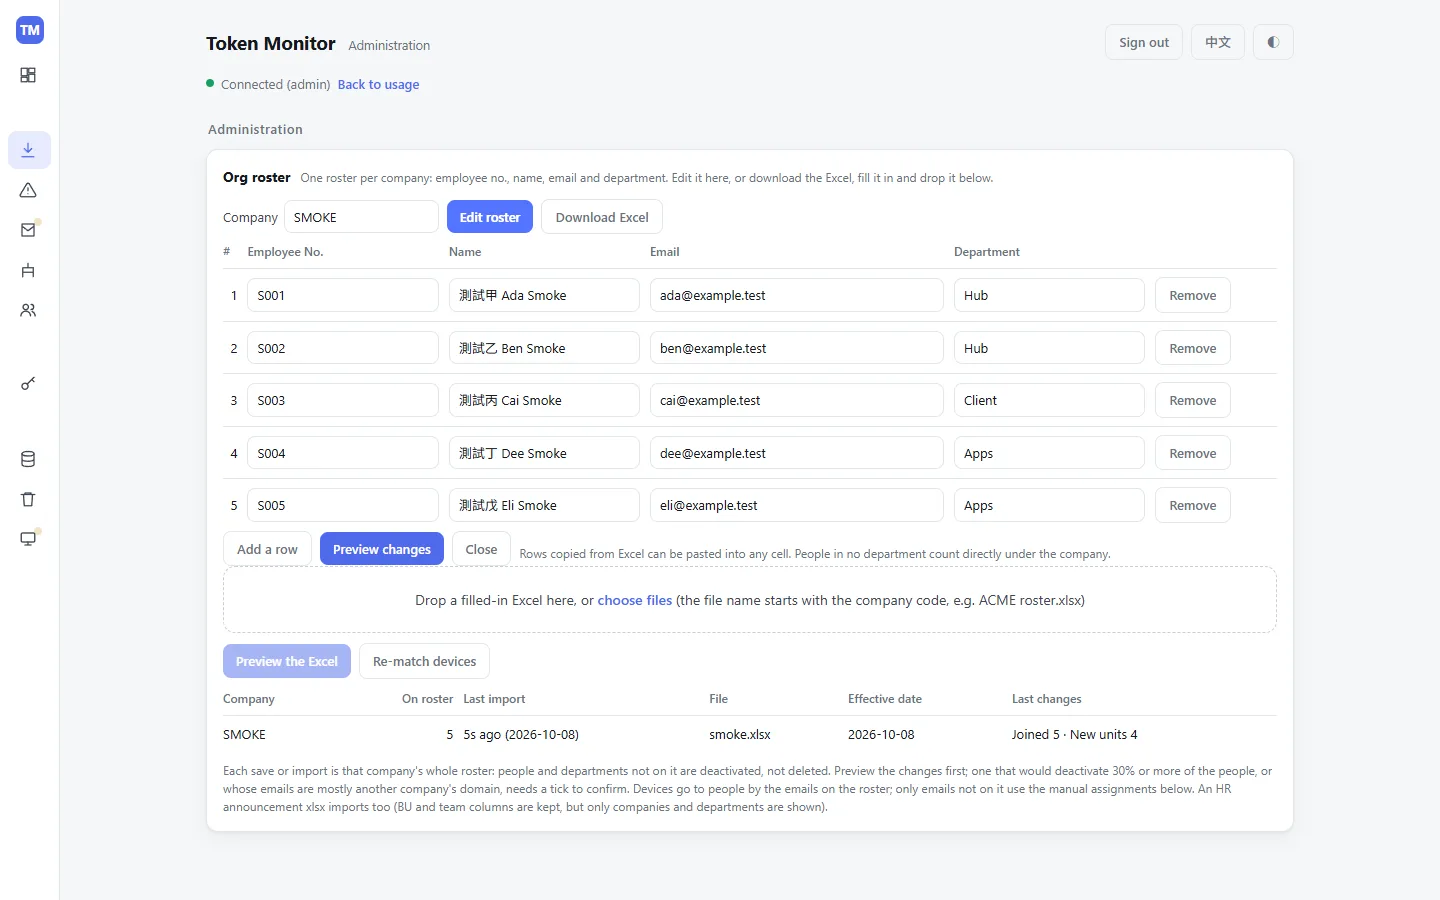The height and width of the screenshot is (900, 1440).
Task: Click email field ben@example.test
Action: [x=797, y=348]
